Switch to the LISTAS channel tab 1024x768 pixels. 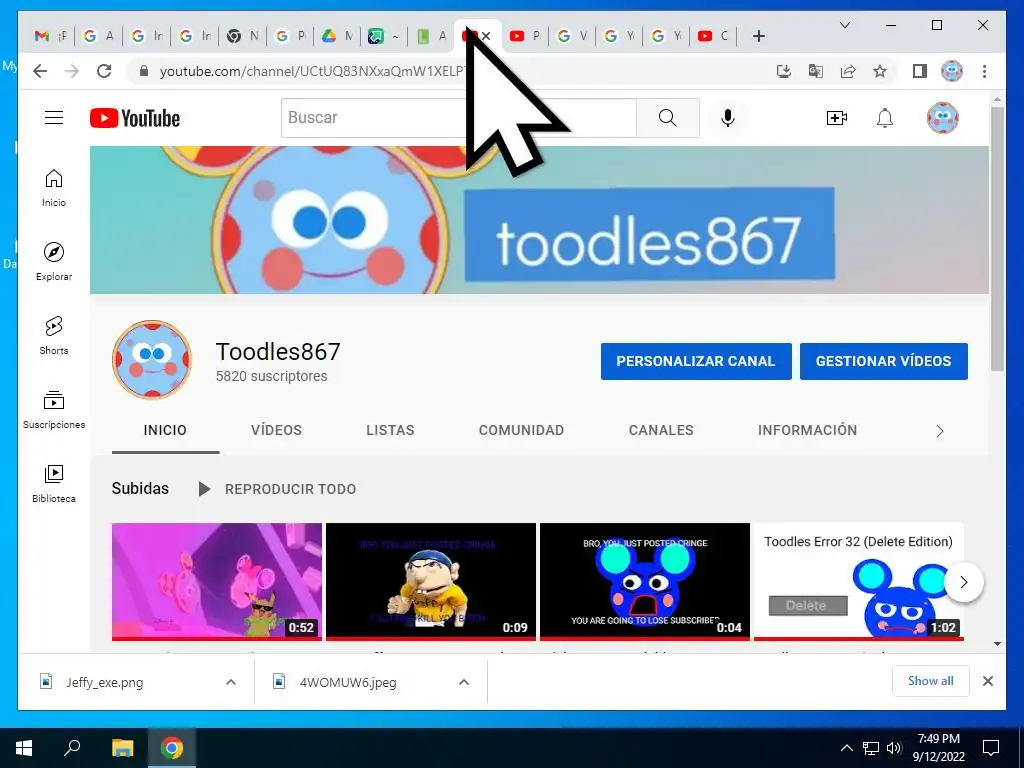[x=390, y=430]
